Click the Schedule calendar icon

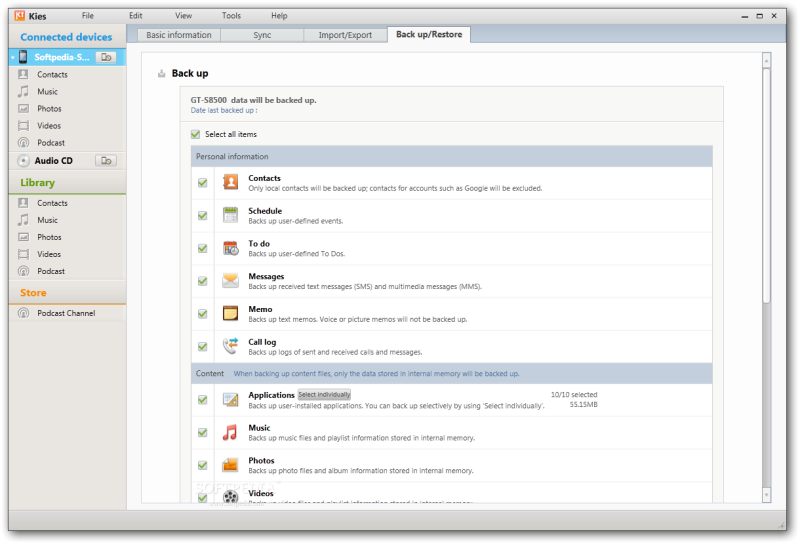point(231,214)
